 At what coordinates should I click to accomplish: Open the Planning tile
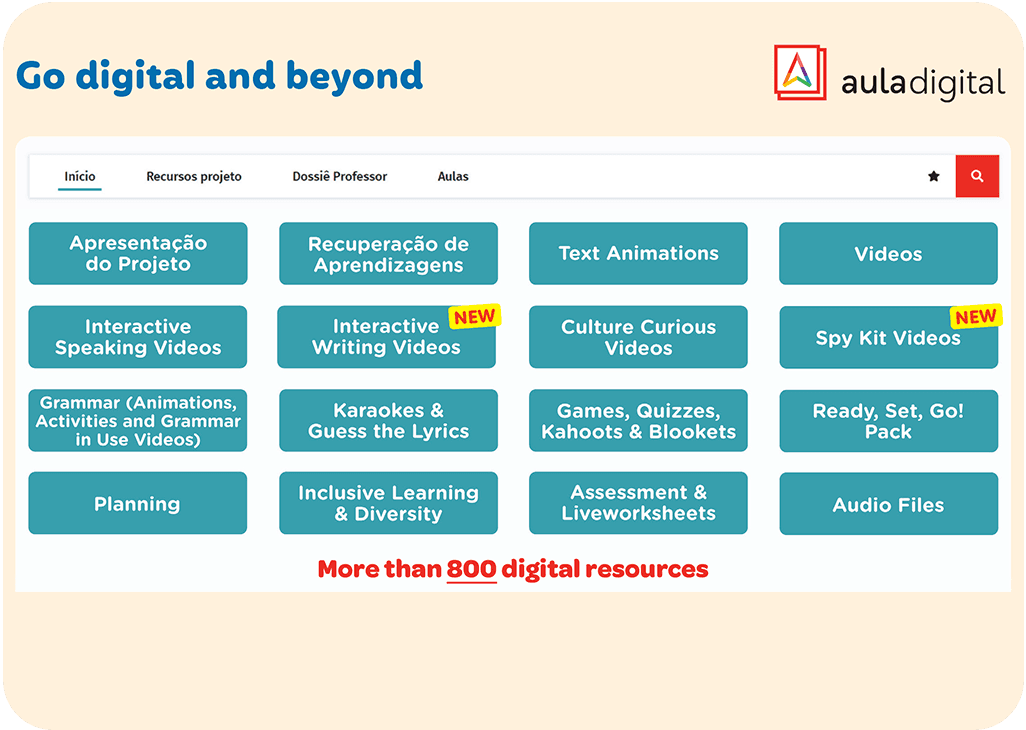138,504
